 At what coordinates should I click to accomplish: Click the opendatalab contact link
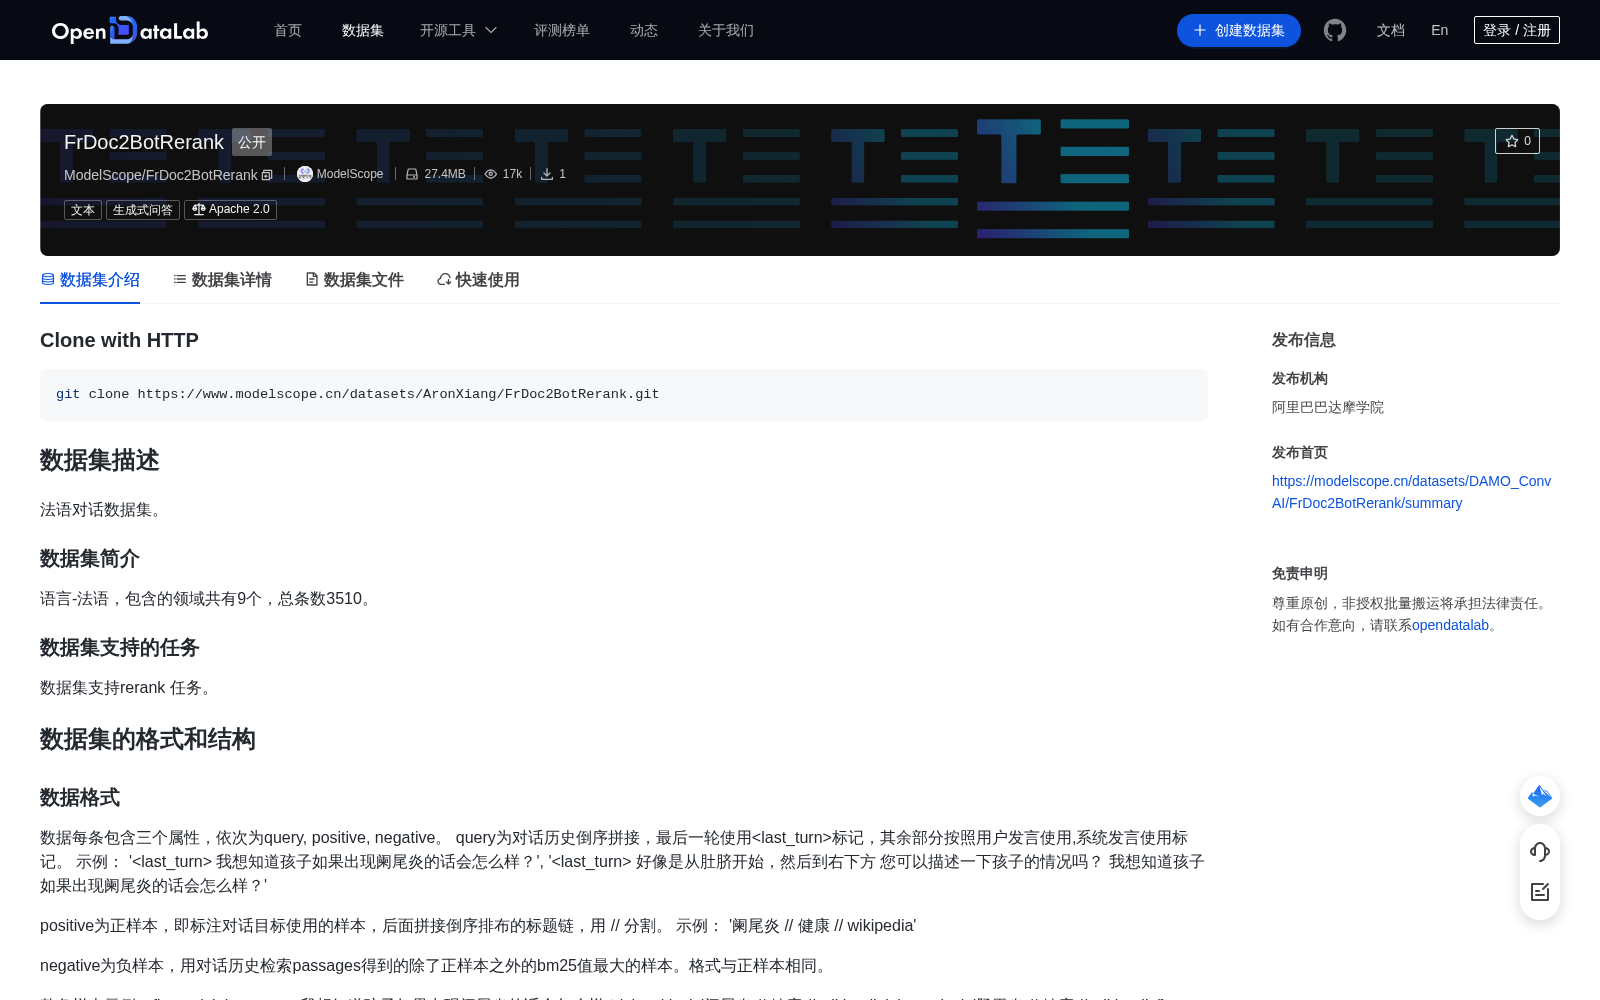click(x=1450, y=625)
